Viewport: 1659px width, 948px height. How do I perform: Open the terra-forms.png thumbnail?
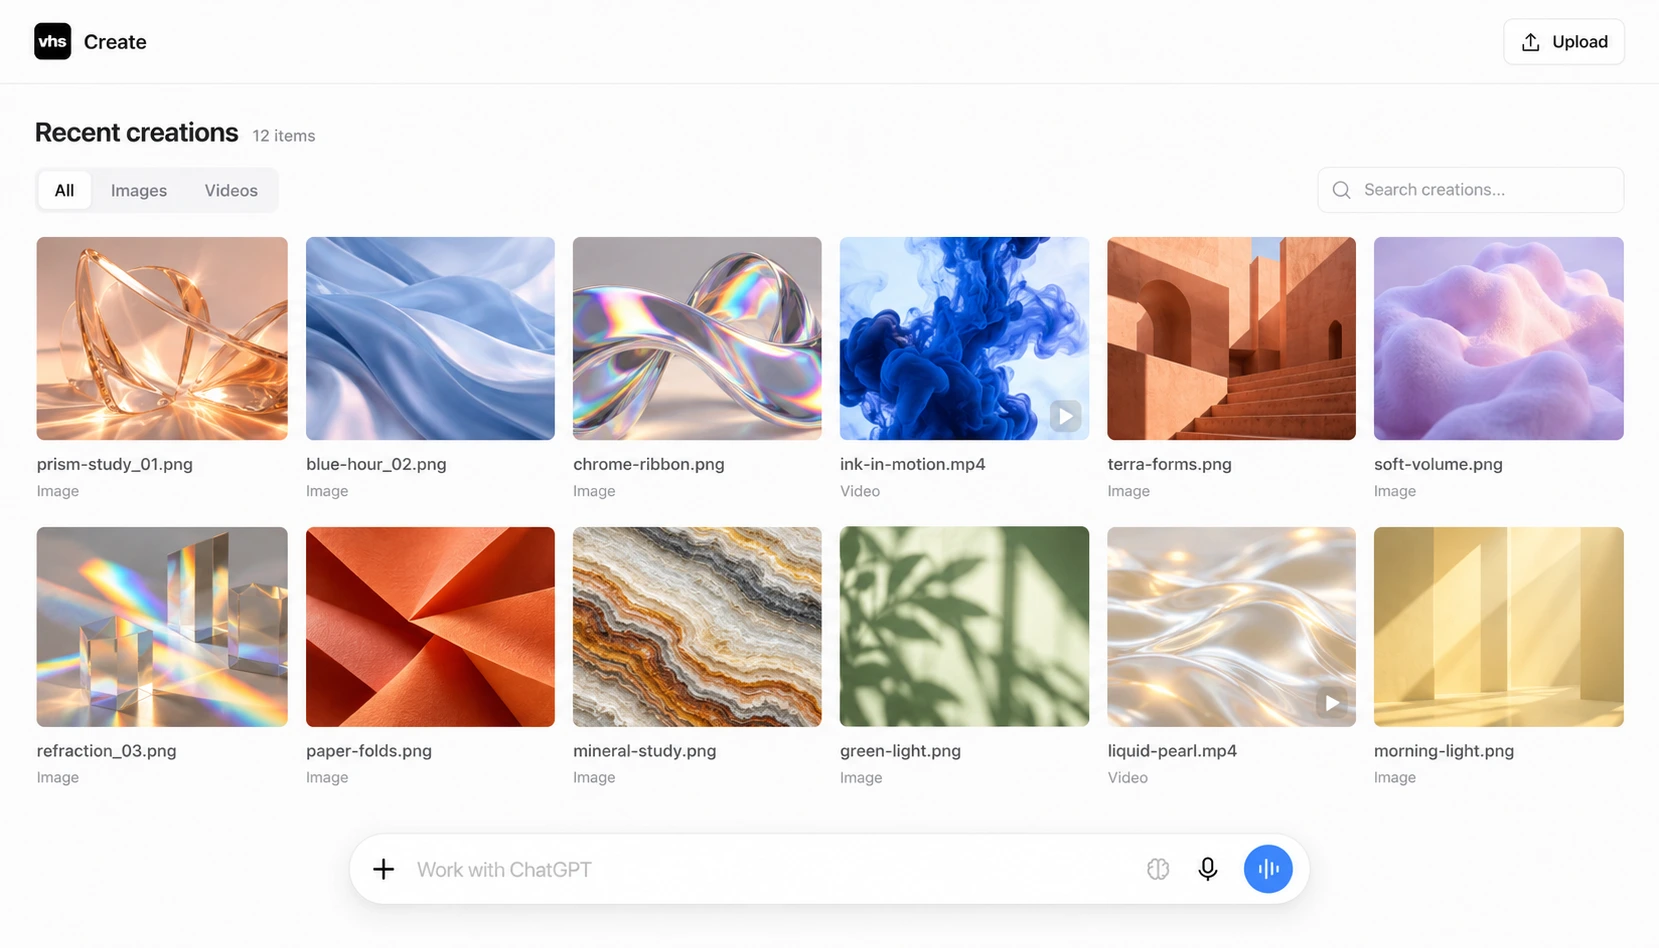[x=1231, y=338]
